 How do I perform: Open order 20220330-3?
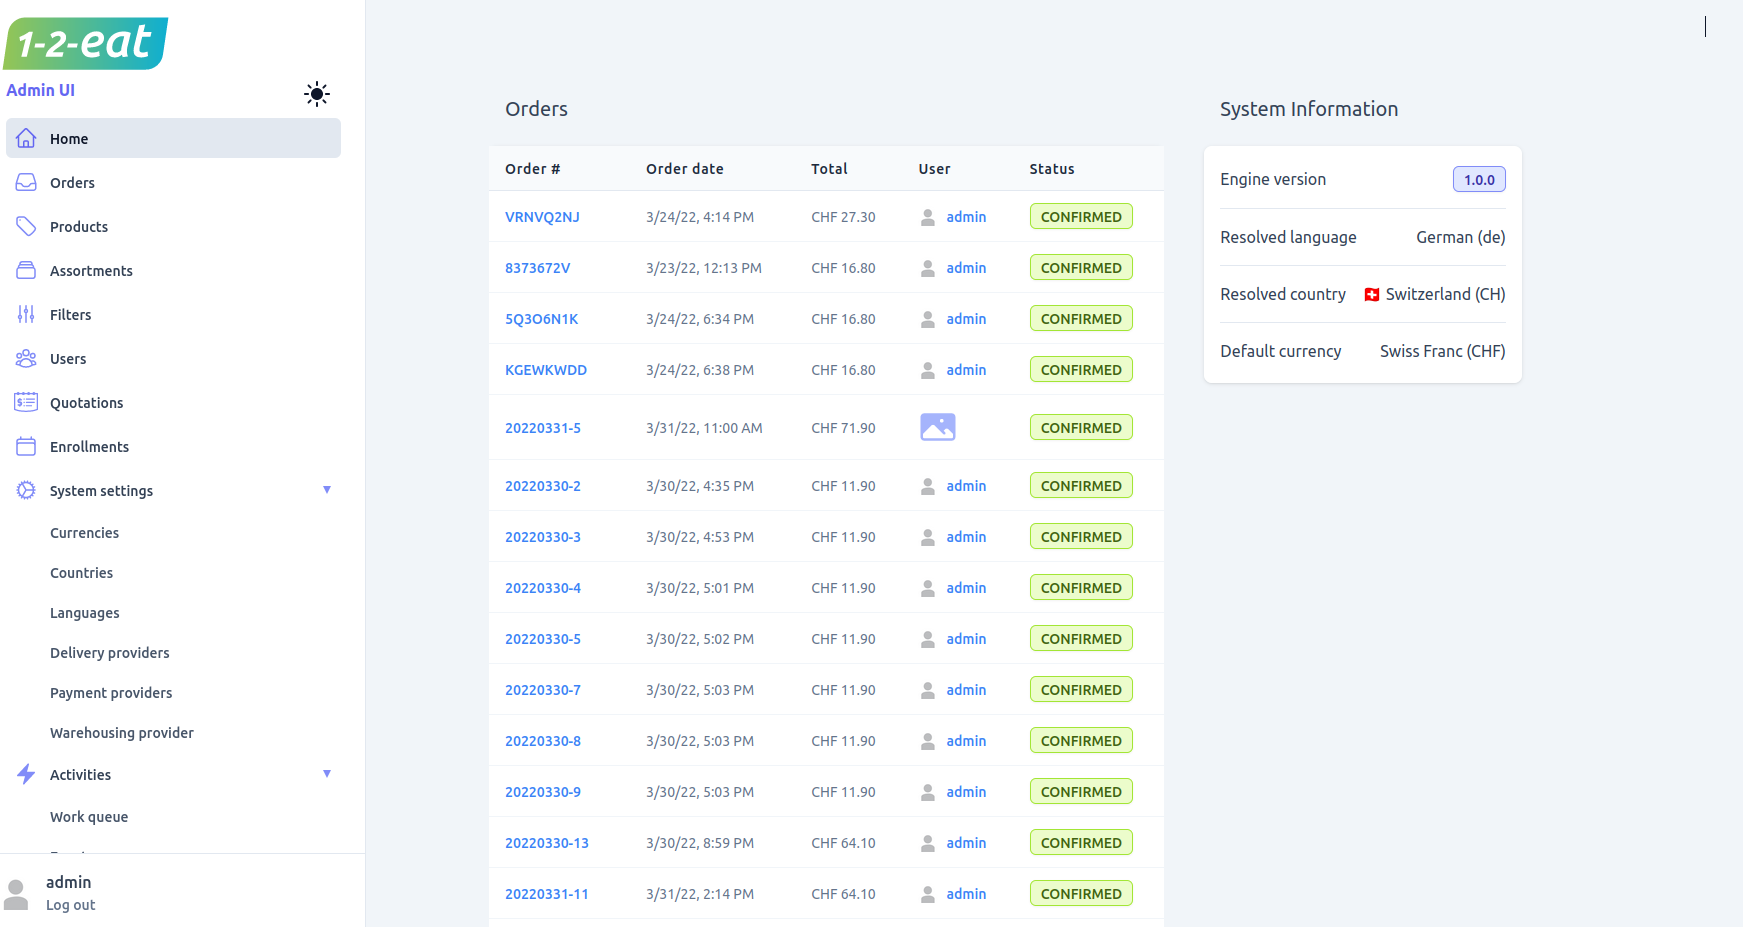pyautogui.click(x=542, y=537)
